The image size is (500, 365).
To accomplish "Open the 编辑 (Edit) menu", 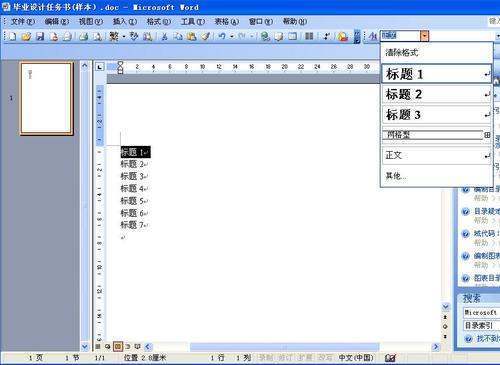I will click(x=57, y=22).
